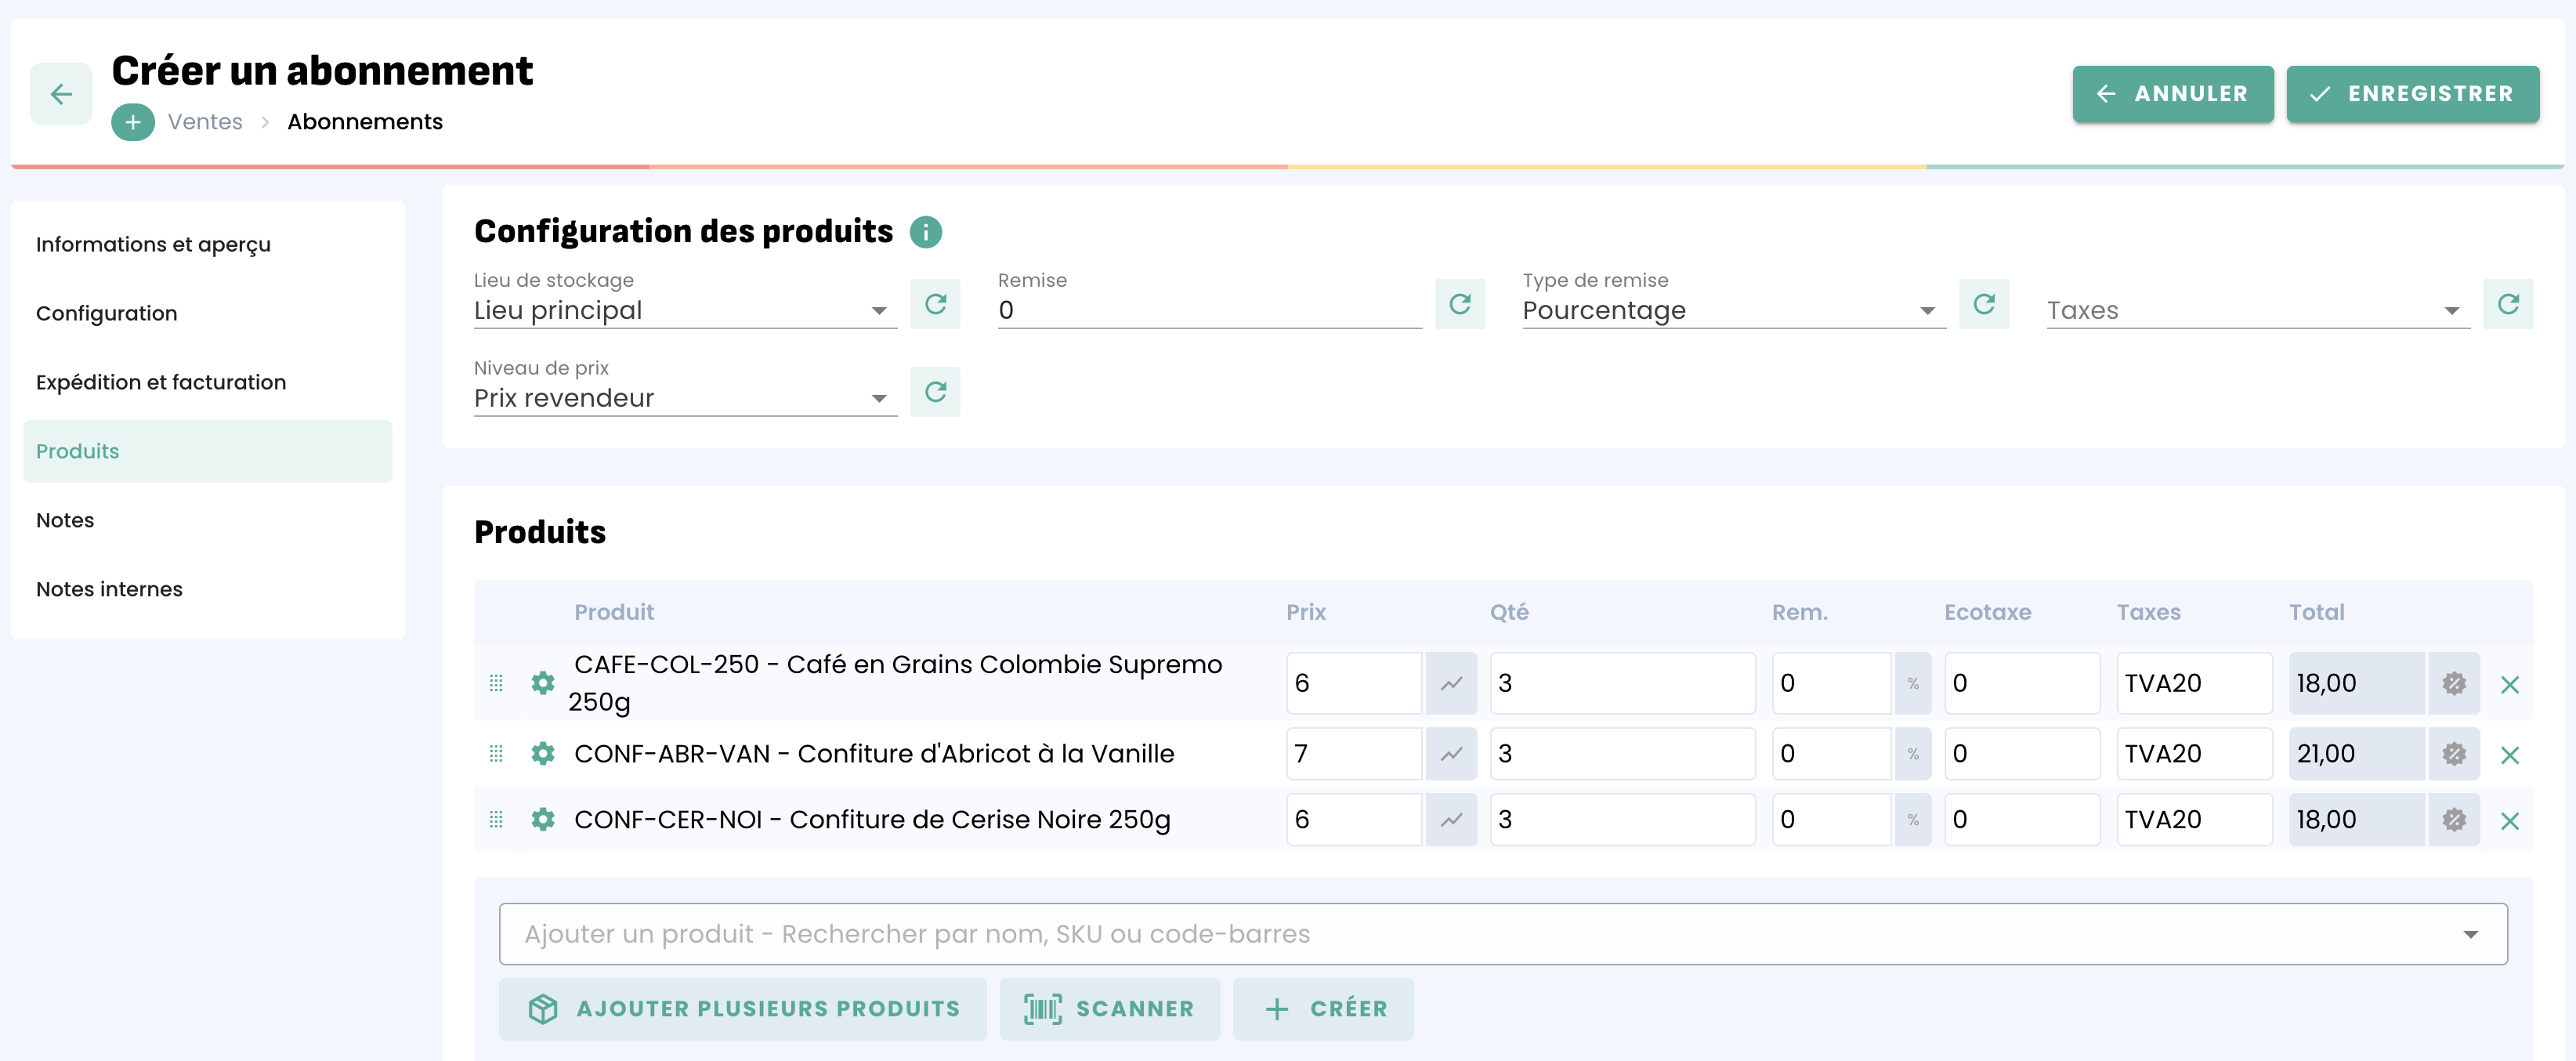Click AJOUTER PLUSIEURS PRODUITS button
The height and width of the screenshot is (1061, 2576).
click(x=742, y=1009)
